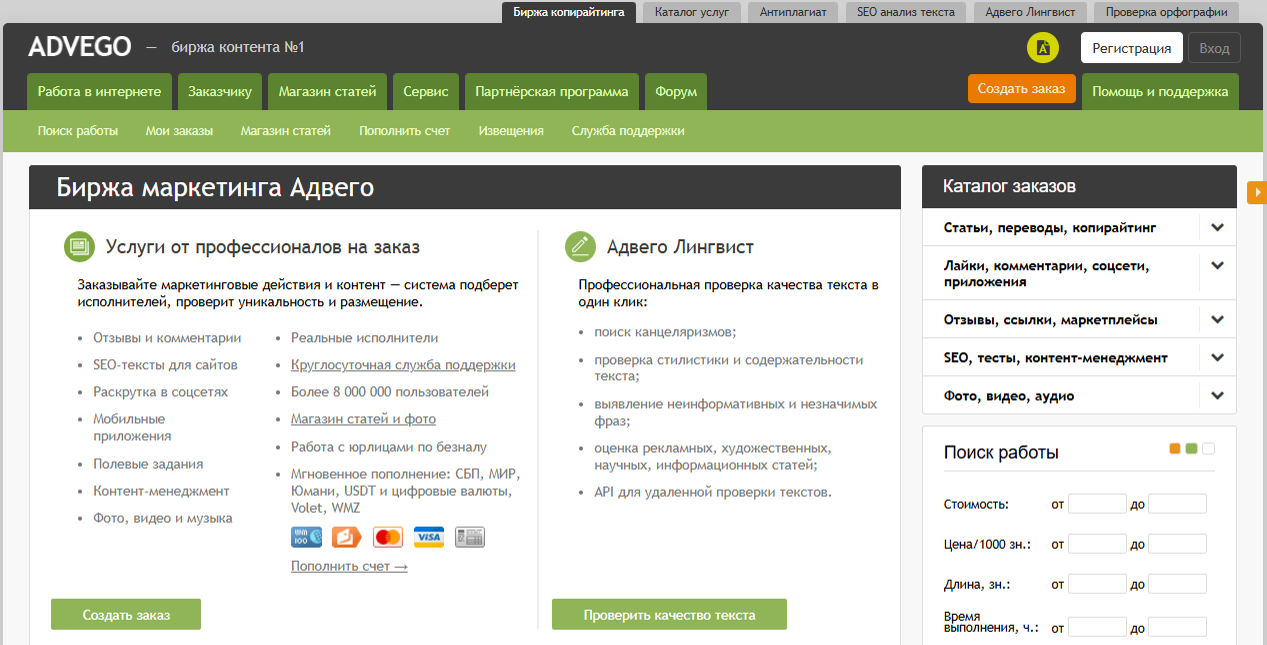Click the Стоимость 'от' input field
The image size is (1267, 645).
click(x=1097, y=504)
